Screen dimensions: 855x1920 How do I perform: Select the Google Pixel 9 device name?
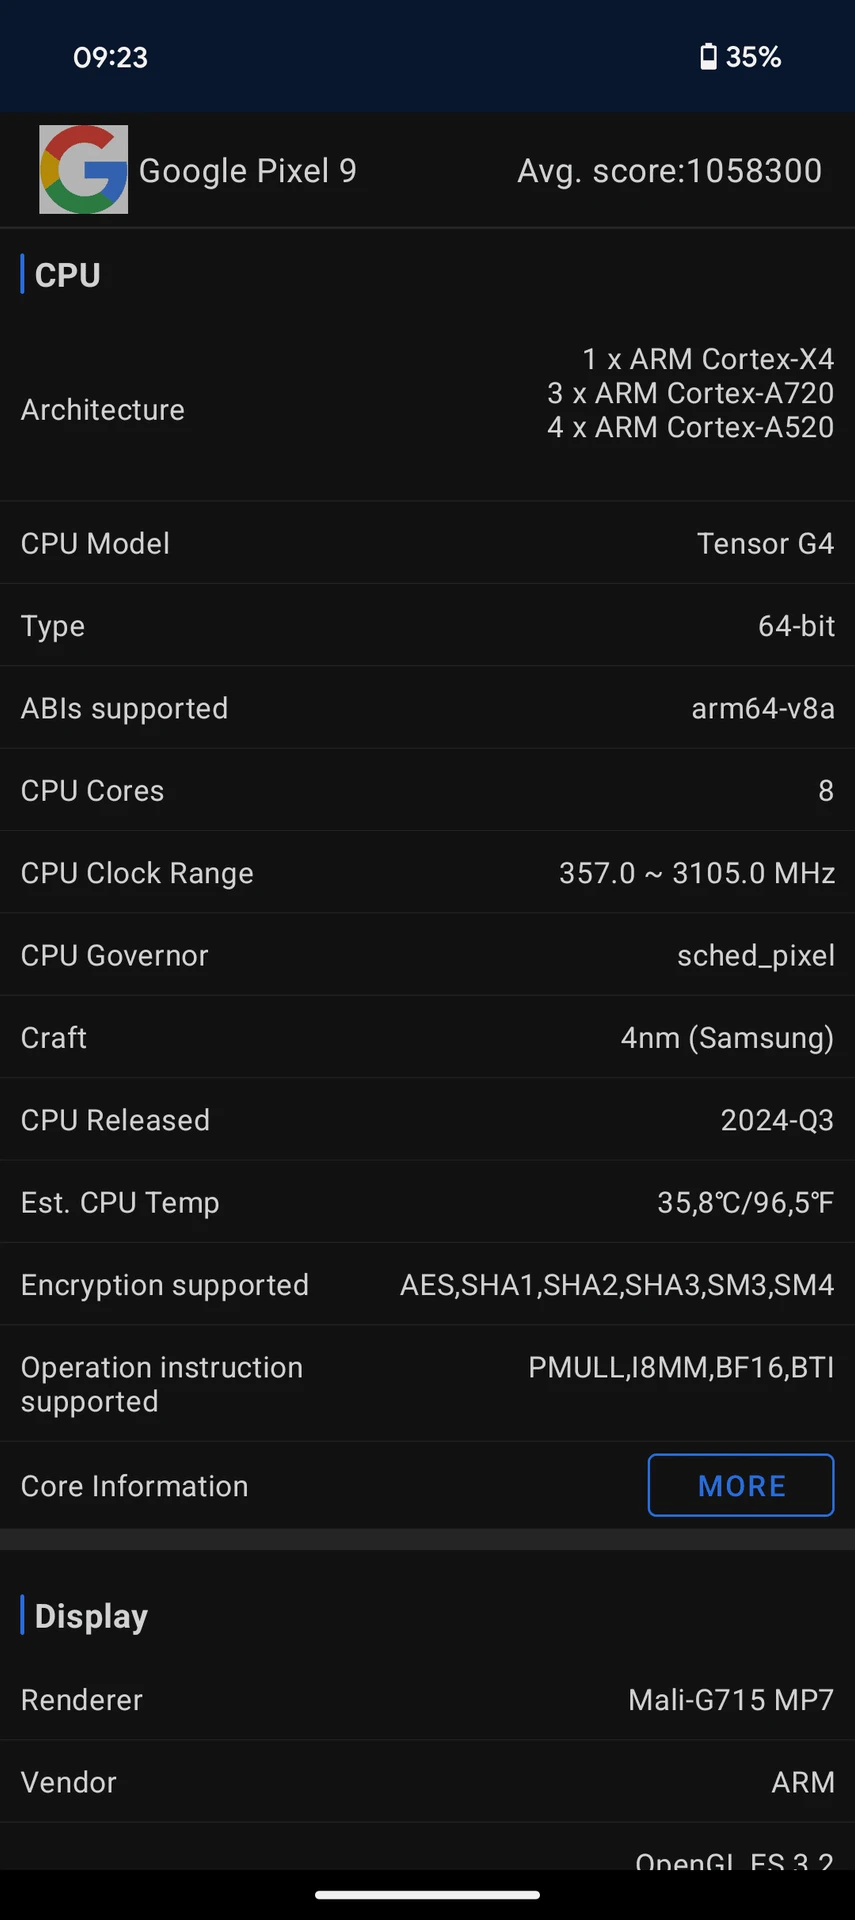point(247,171)
